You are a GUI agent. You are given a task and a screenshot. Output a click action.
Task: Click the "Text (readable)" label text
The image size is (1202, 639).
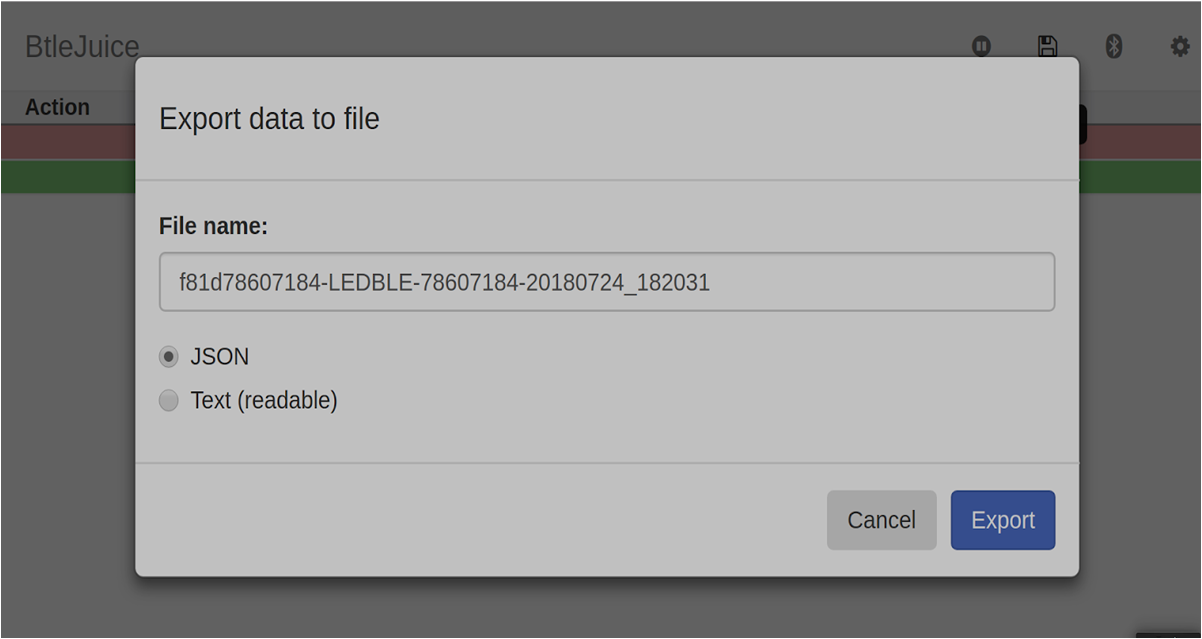[x=264, y=401]
